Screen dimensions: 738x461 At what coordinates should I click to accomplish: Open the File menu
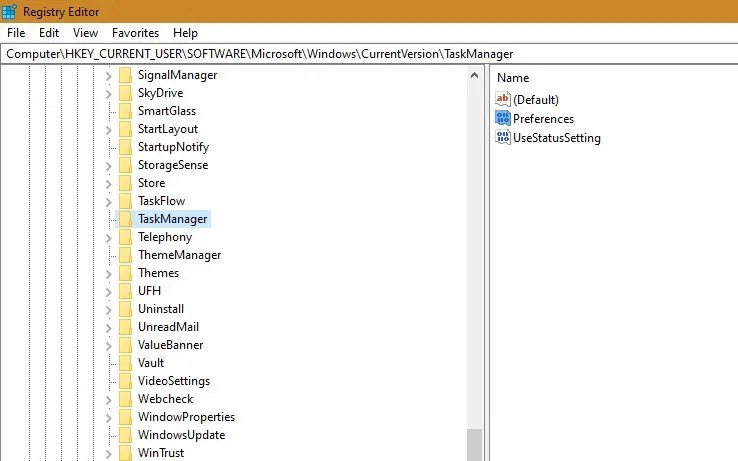16,33
